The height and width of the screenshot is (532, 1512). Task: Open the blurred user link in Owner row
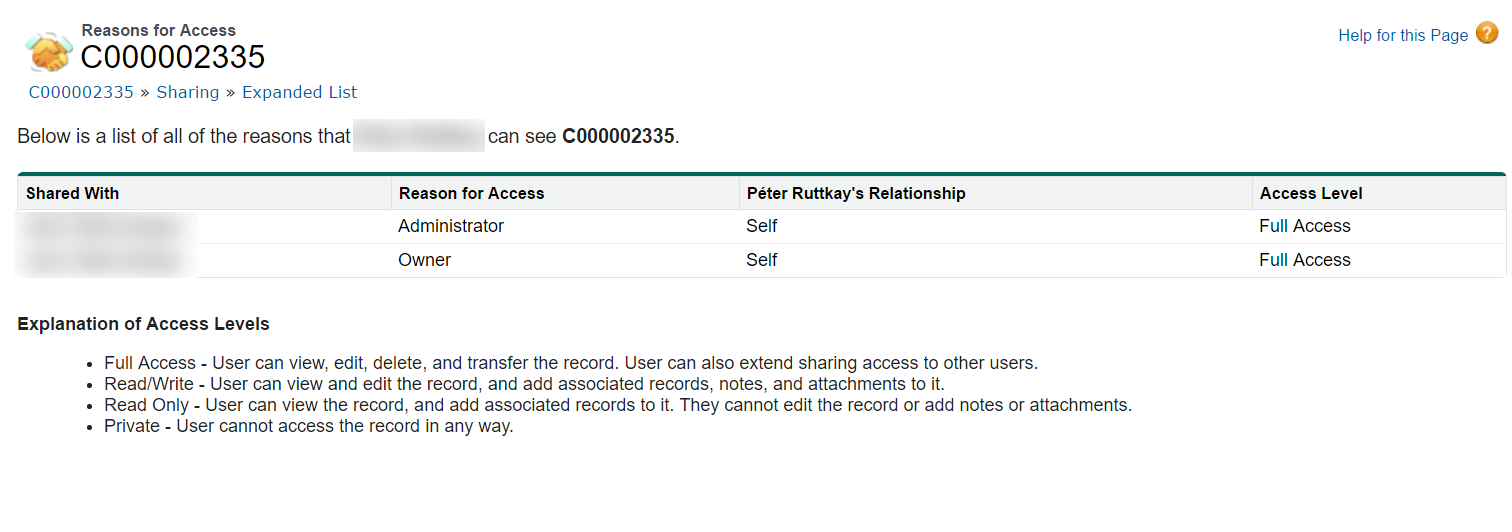[x=105, y=261]
